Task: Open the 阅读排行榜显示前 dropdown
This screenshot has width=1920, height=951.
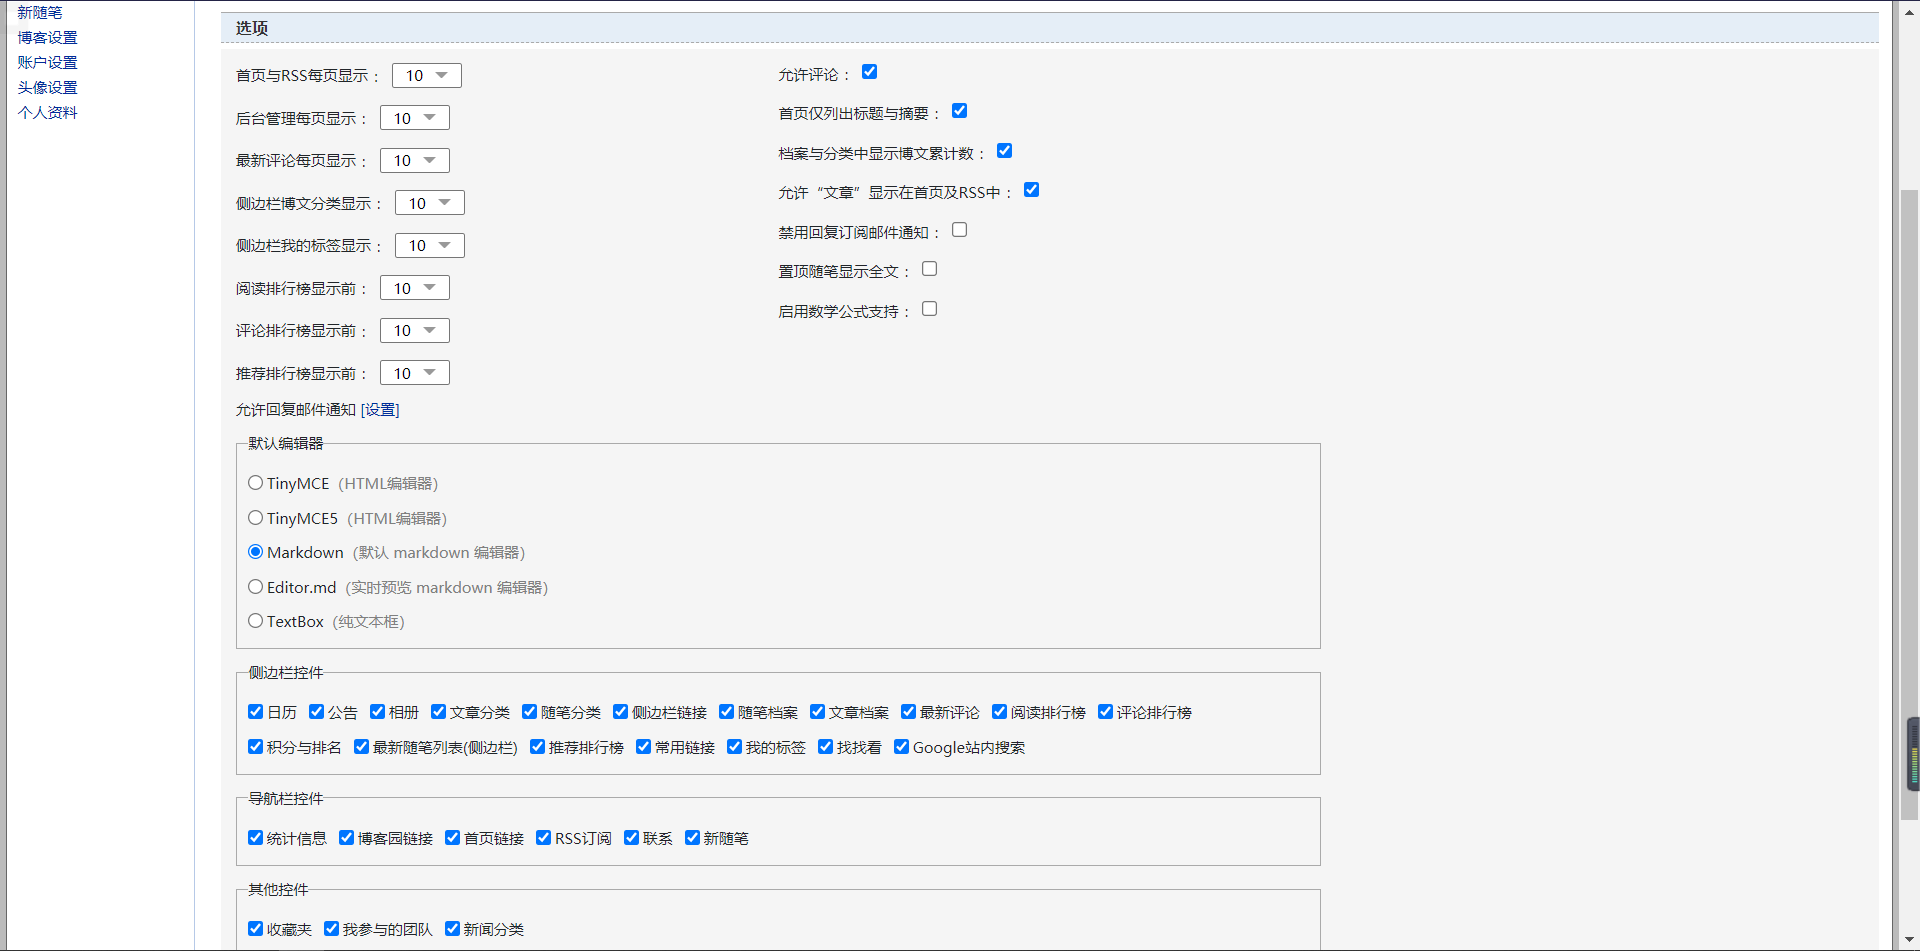Action: [415, 288]
